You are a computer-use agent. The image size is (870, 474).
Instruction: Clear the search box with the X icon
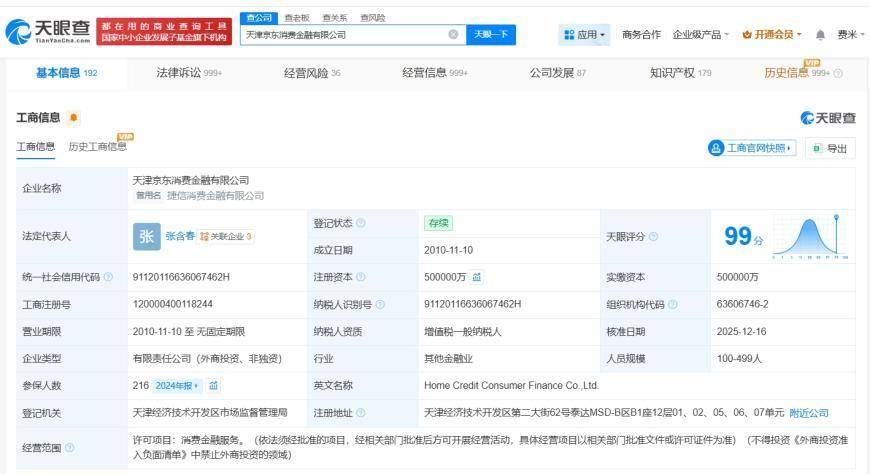coord(453,35)
